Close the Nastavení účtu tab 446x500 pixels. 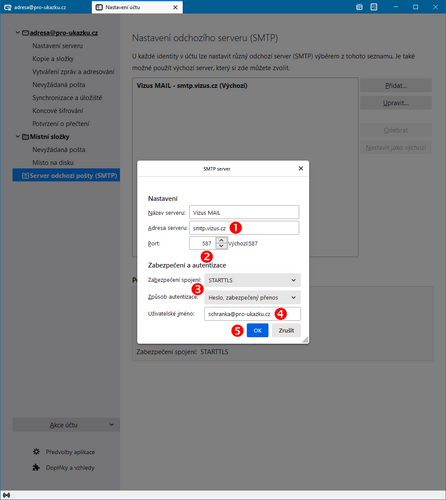175,7
